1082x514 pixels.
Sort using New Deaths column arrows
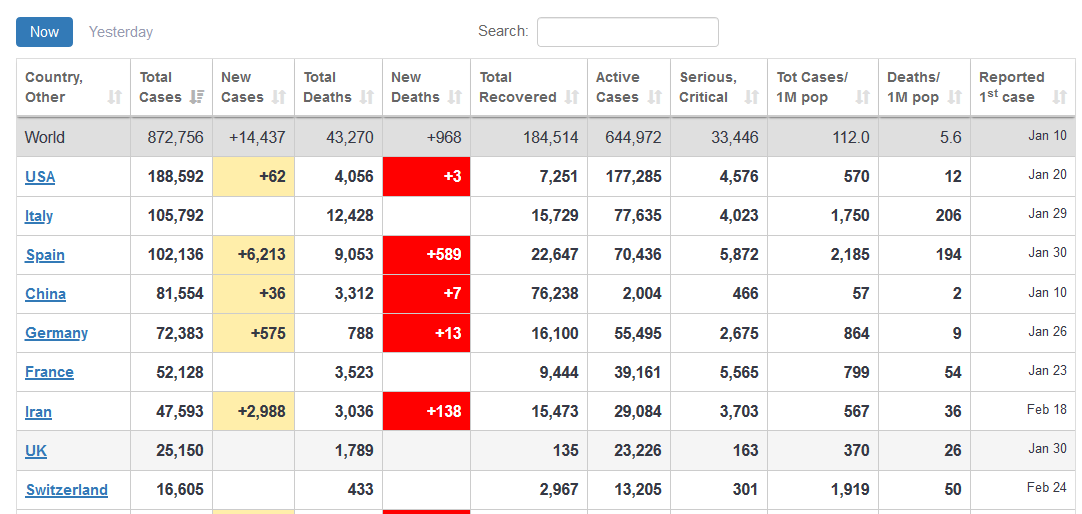(x=455, y=97)
